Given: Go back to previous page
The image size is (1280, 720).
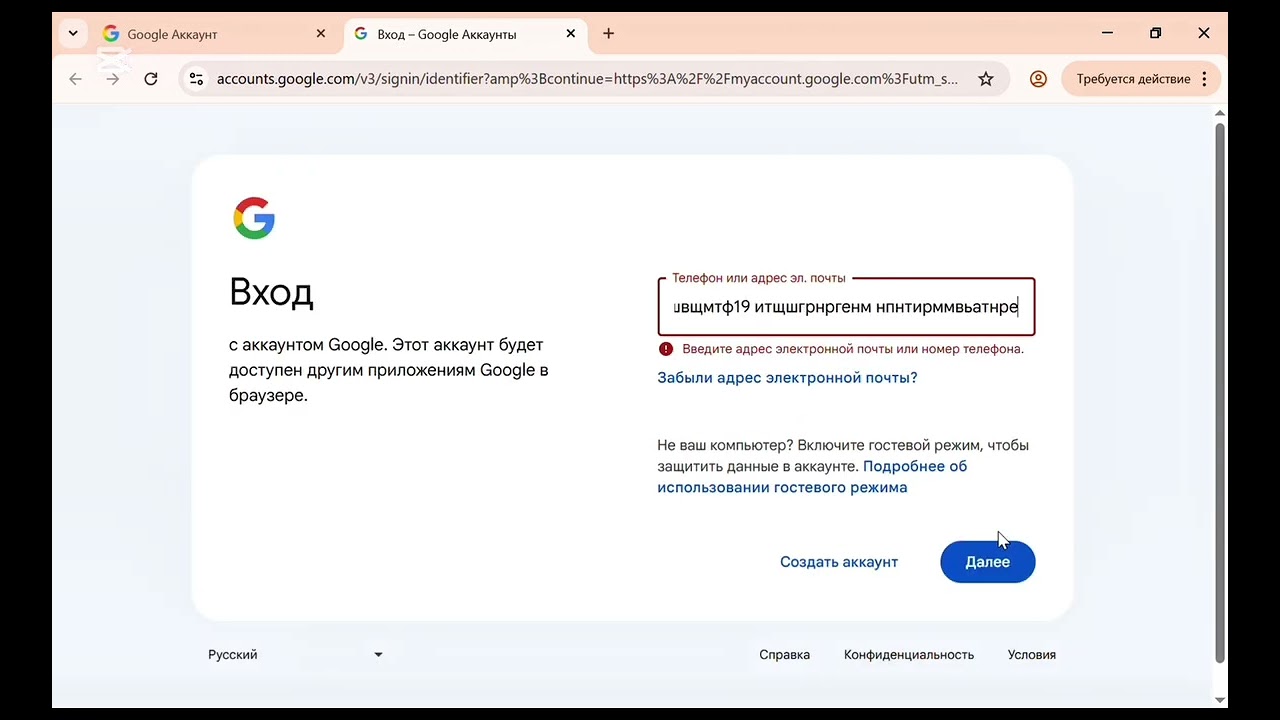Looking at the screenshot, I should pyautogui.click(x=75, y=79).
